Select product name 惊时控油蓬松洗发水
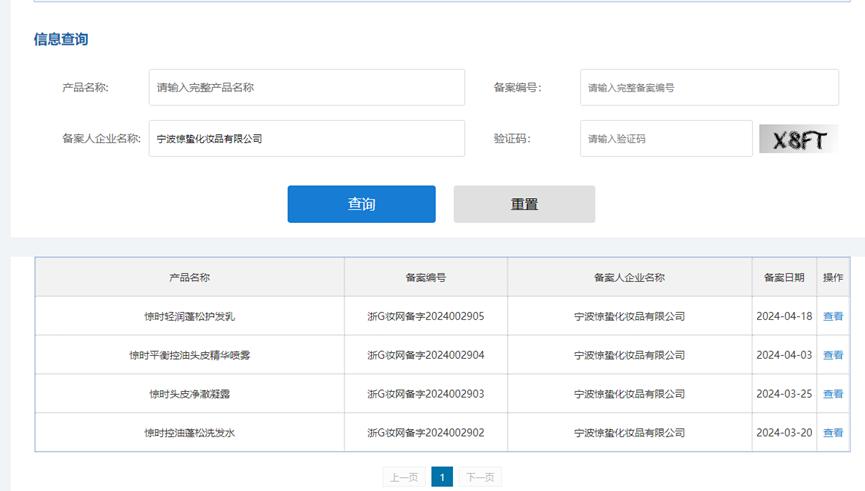The height and width of the screenshot is (491, 865). click(190, 433)
